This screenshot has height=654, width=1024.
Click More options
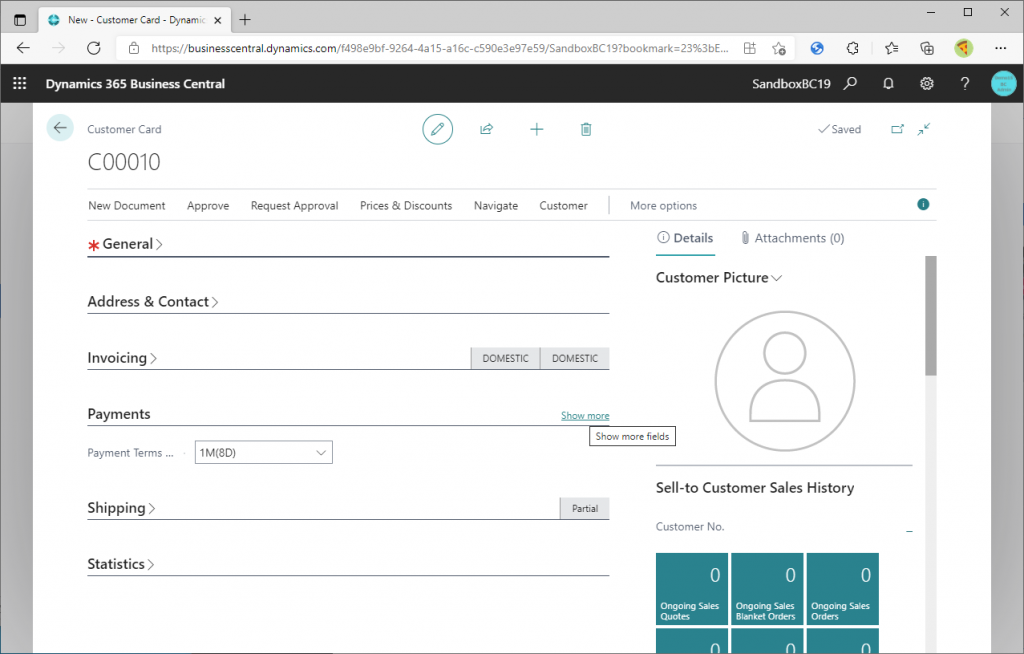coord(663,205)
